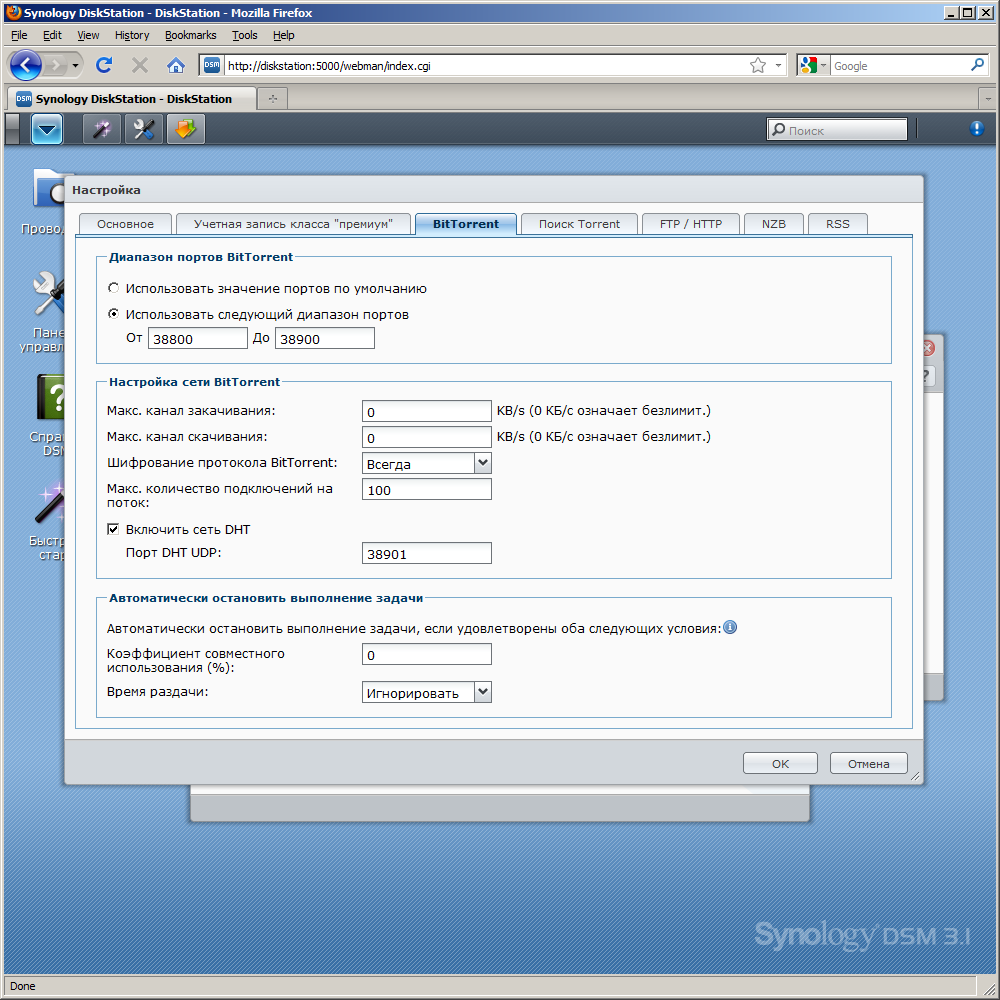Switch to Поиск Torrent tab
This screenshot has height=1000, width=1000.
(x=579, y=224)
